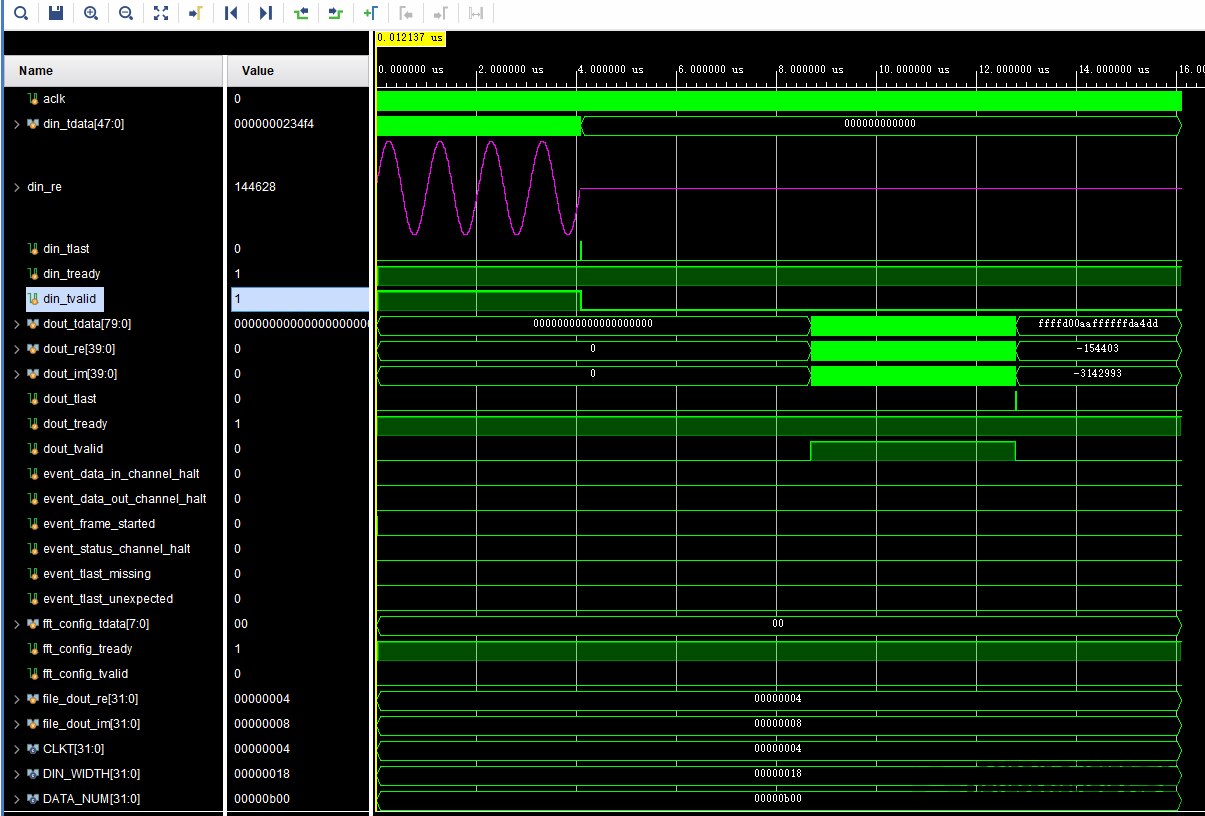Image resolution: width=1205 pixels, height=816 pixels.
Task: Click the yellow timestamp marker 0.012137 us
Action: 409,37
